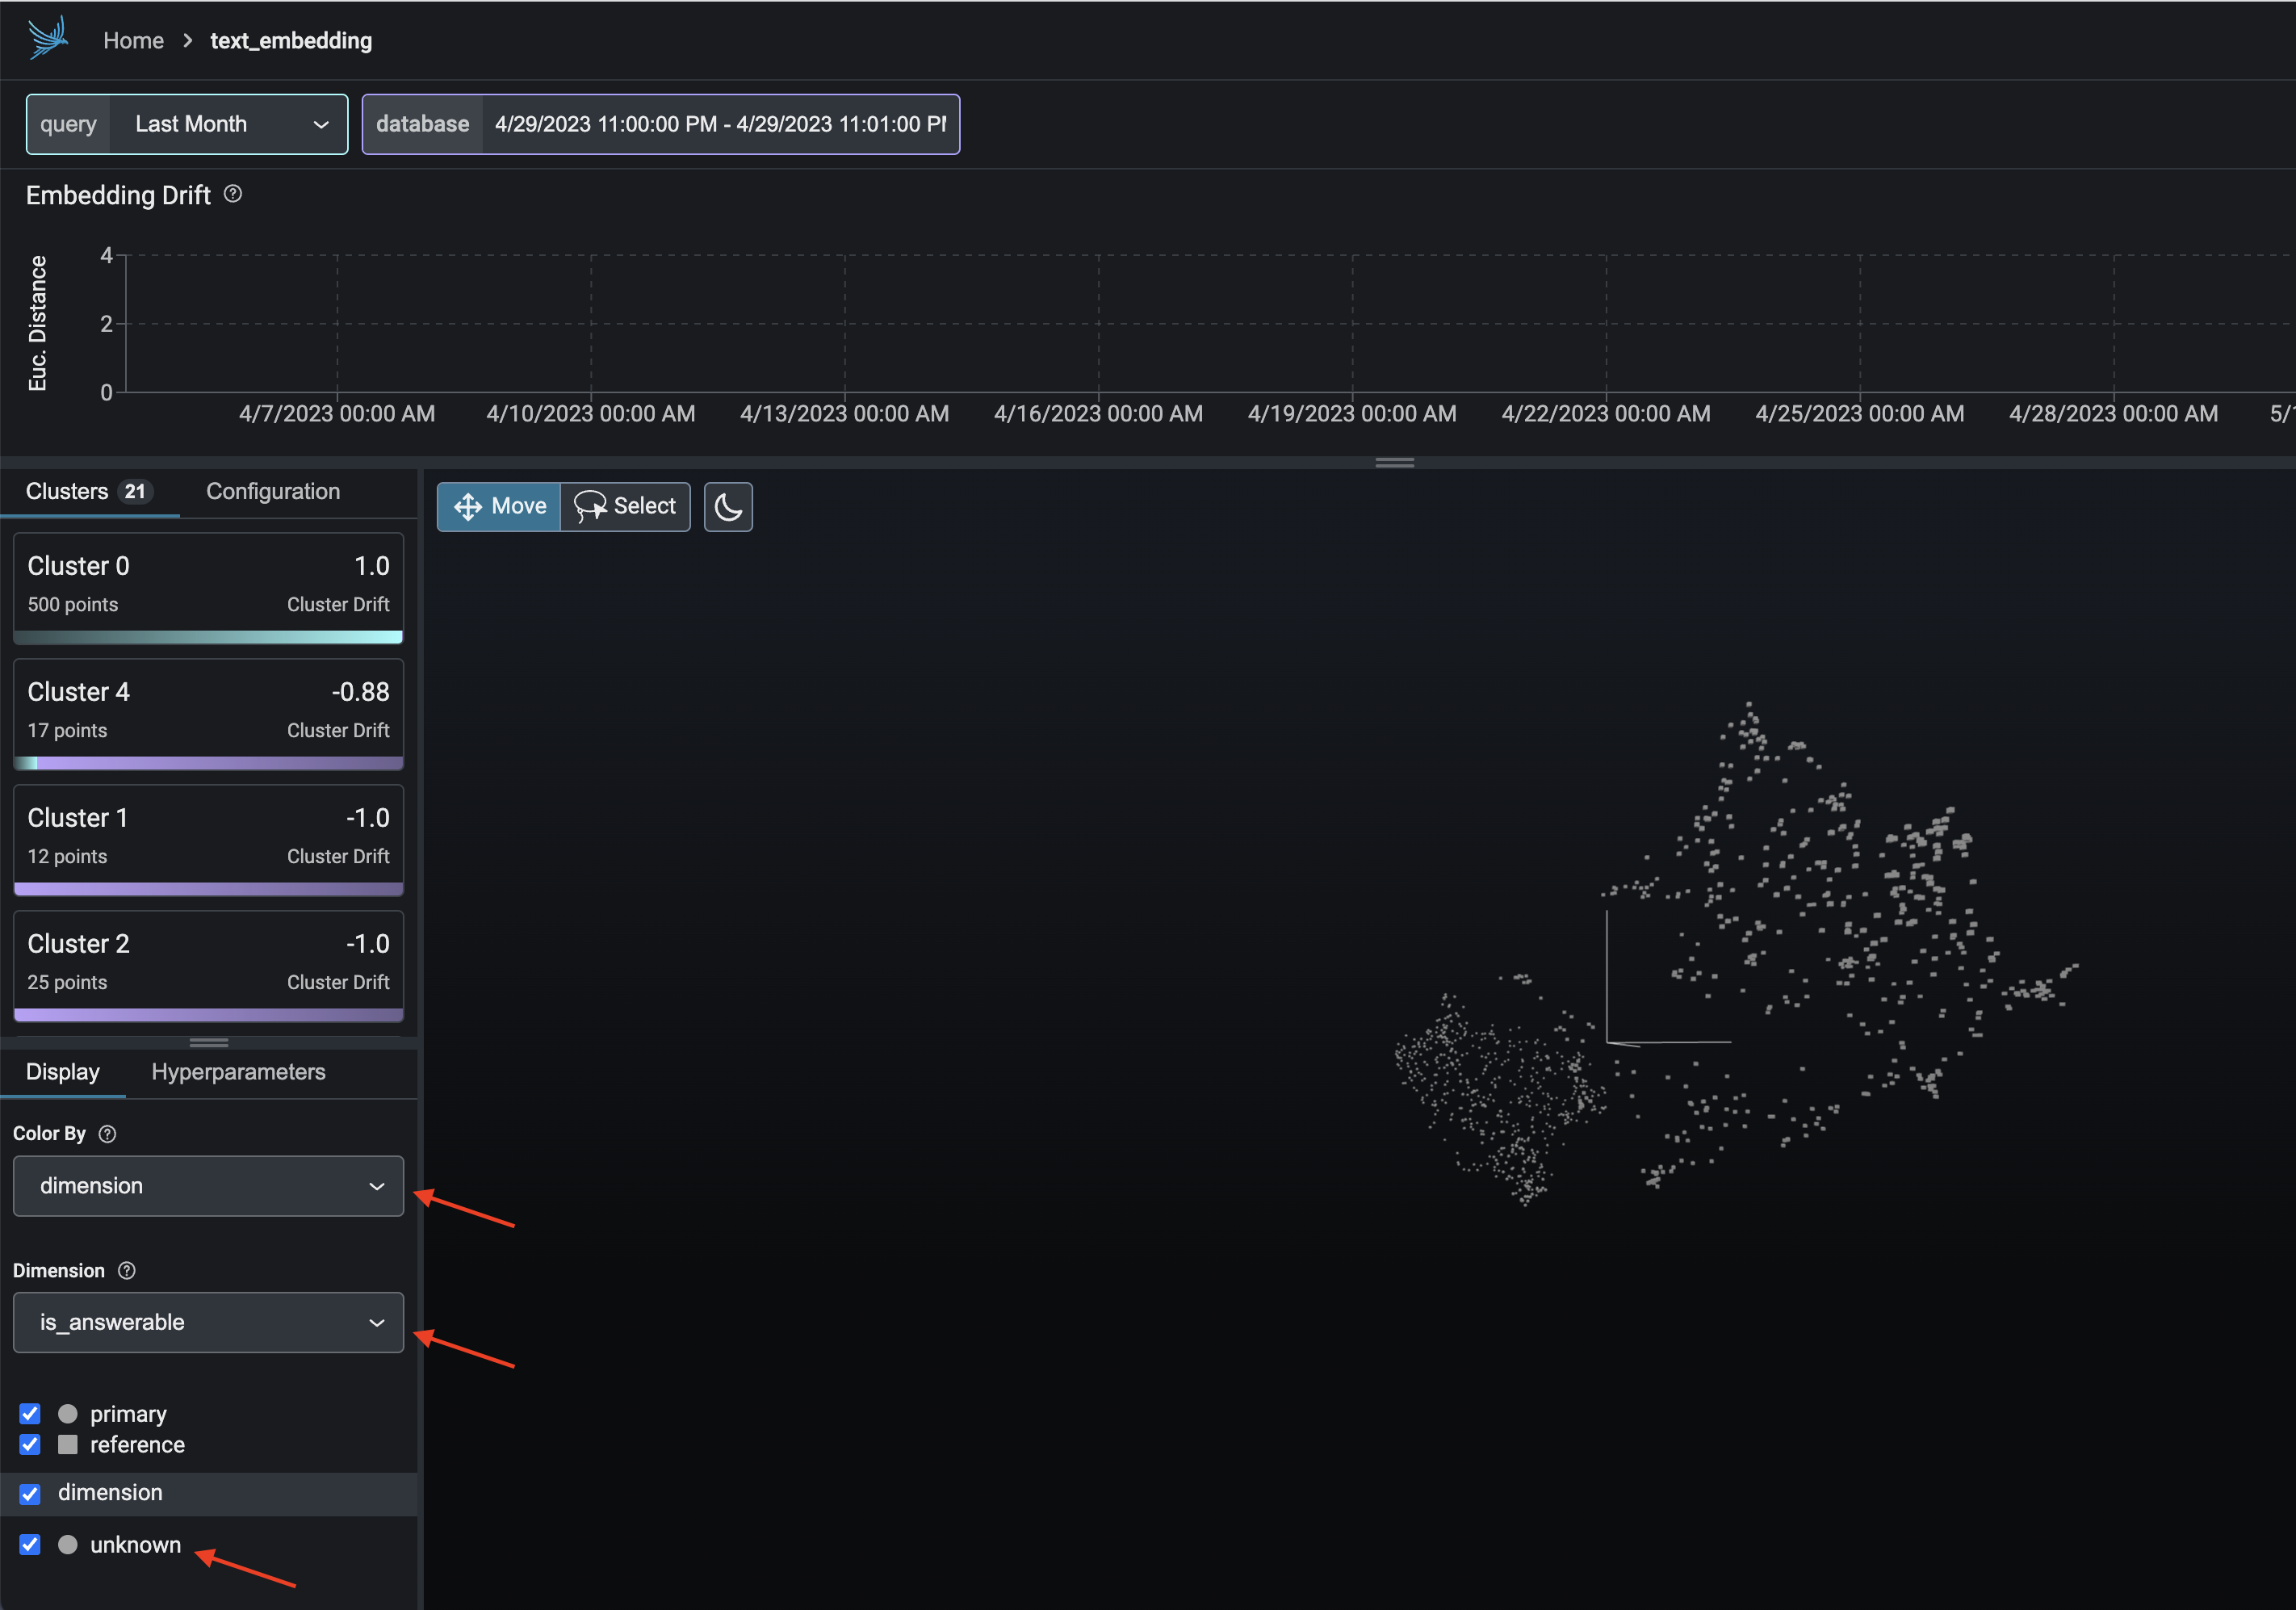
Task: Uncheck the reference dataset checkbox
Action: click(x=30, y=1445)
